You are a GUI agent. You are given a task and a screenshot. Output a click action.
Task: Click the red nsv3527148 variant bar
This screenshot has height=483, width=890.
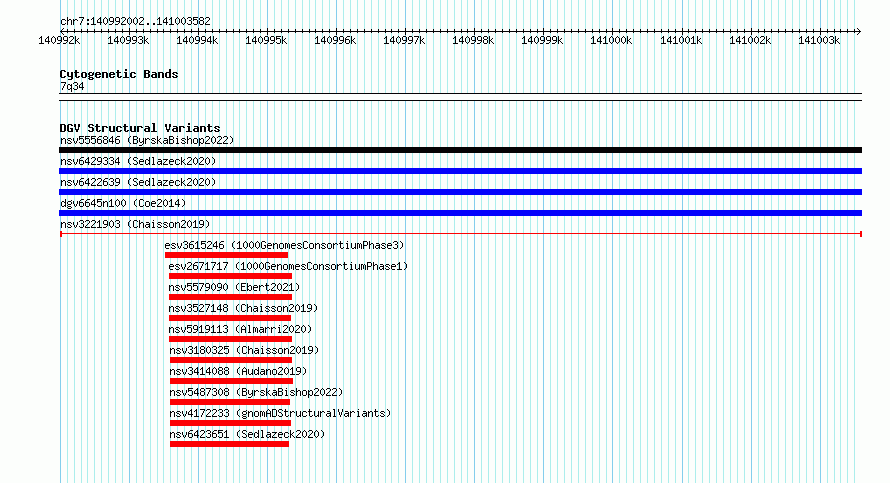(x=230, y=318)
